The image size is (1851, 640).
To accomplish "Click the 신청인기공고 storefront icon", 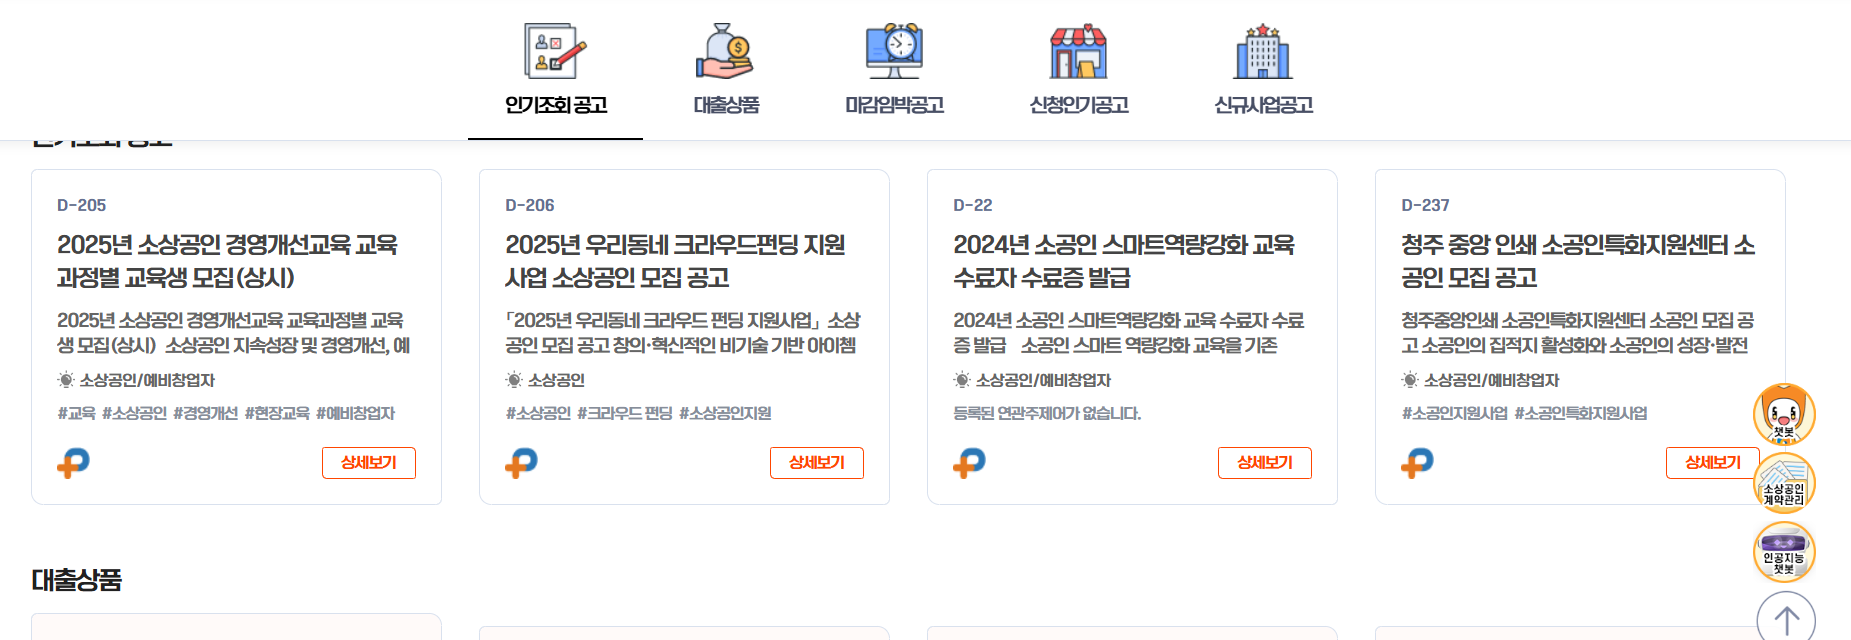I will click(x=1078, y=51).
